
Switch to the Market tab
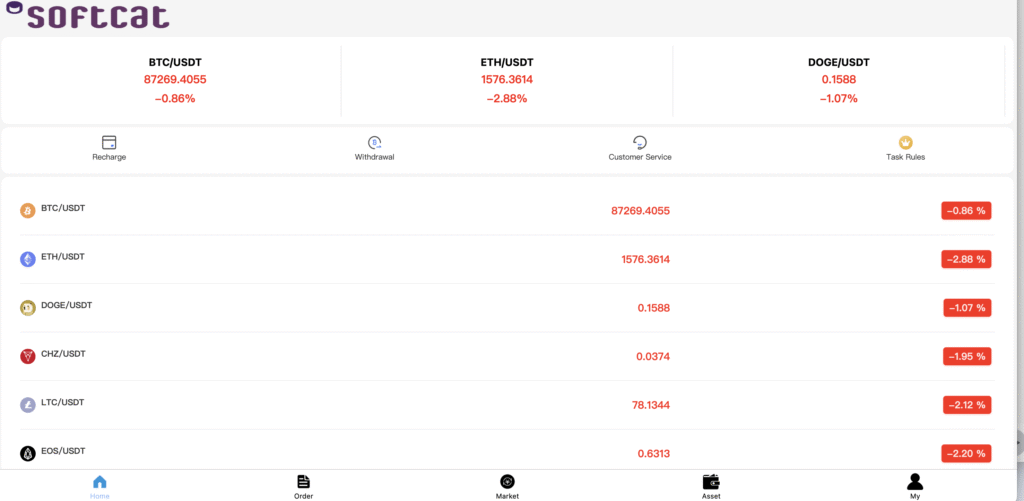pyautogui.click(x=507, y=487)
